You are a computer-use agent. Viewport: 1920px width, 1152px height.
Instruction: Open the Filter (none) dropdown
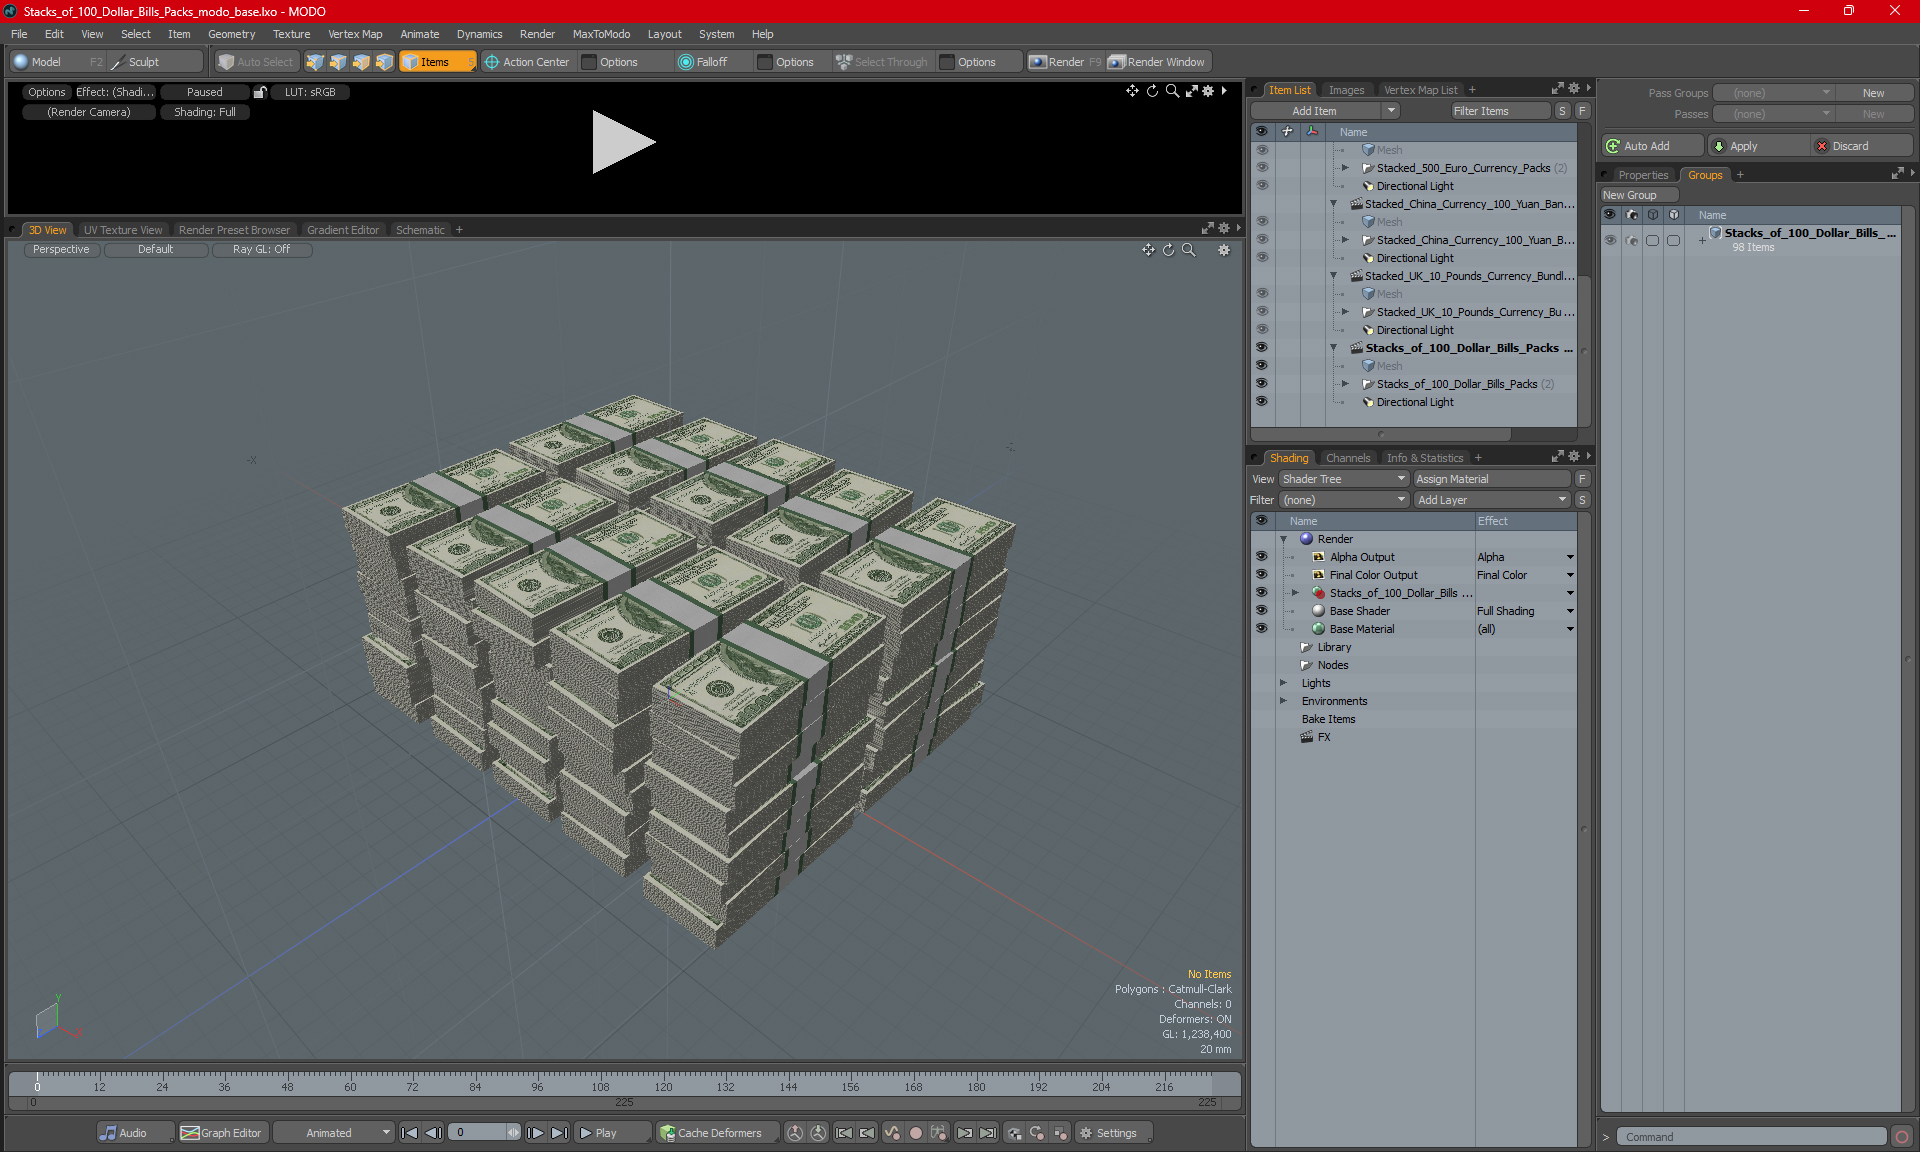pyautogui.click(x=1344, y=500)
